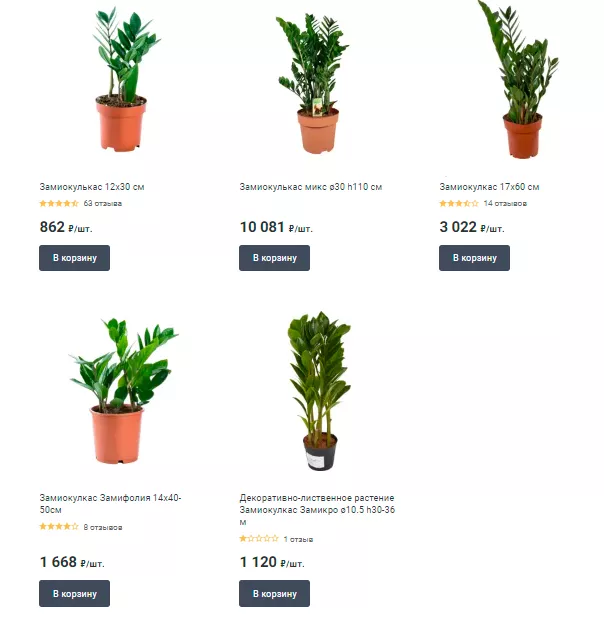View the 14 отзывов reviews link

[505, 203]
